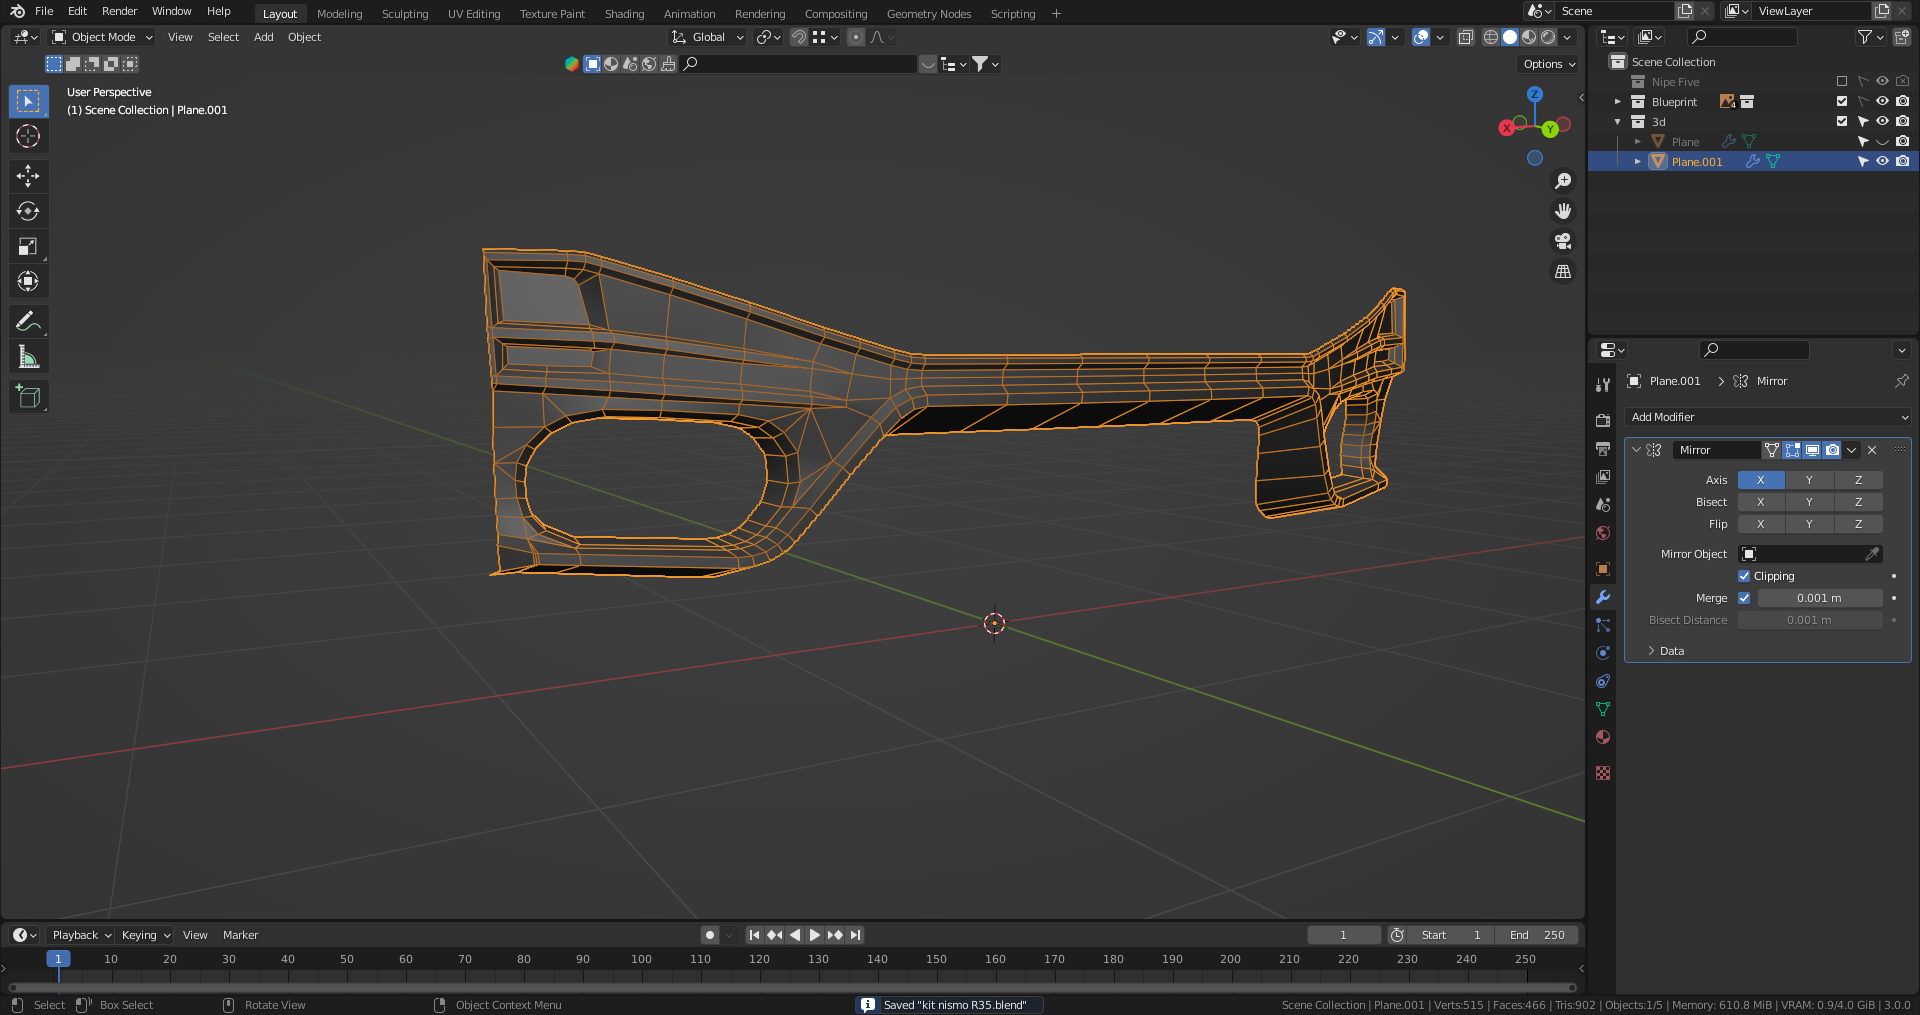The image size is (1920, 1015).
Task: Expand the Blueprint collection in outliner
Action: (x=1618, y=101)
